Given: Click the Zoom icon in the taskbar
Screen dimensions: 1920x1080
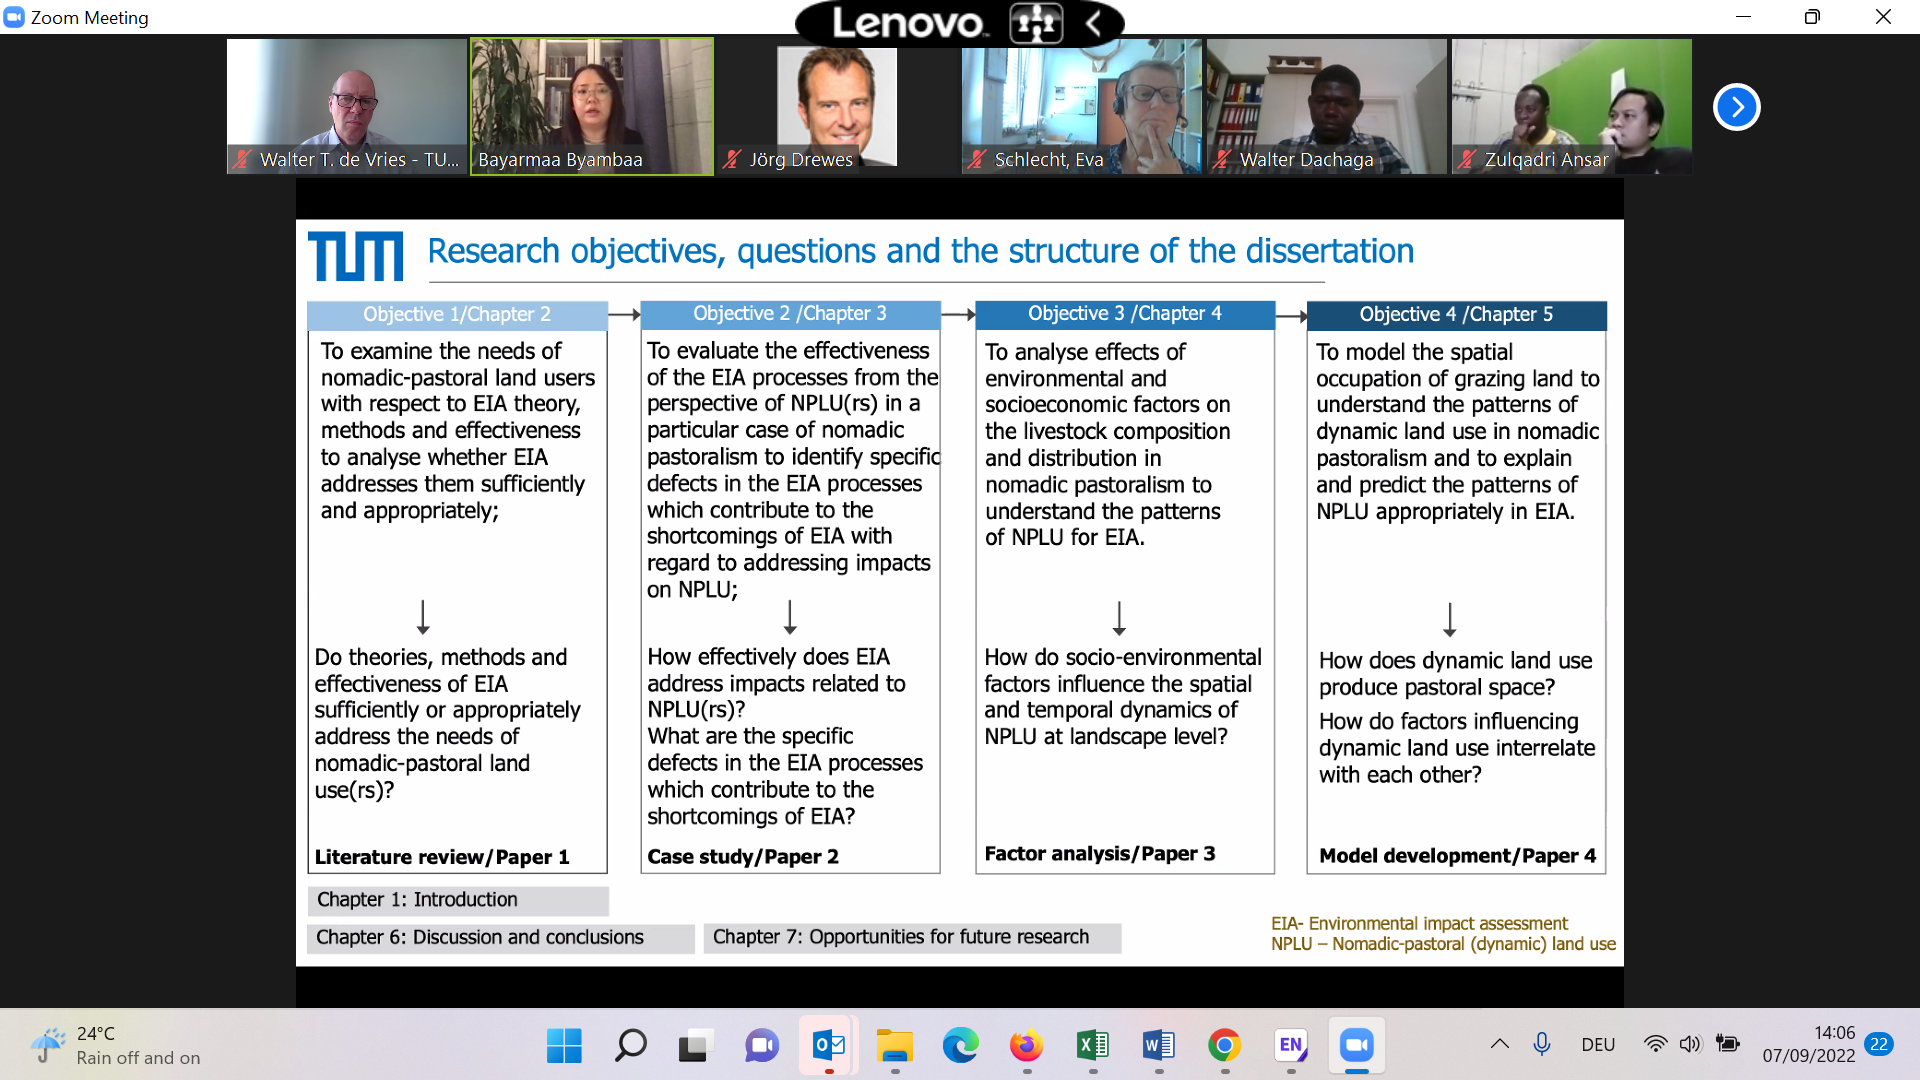Looking at the screenshot, I should 1357,1046.
